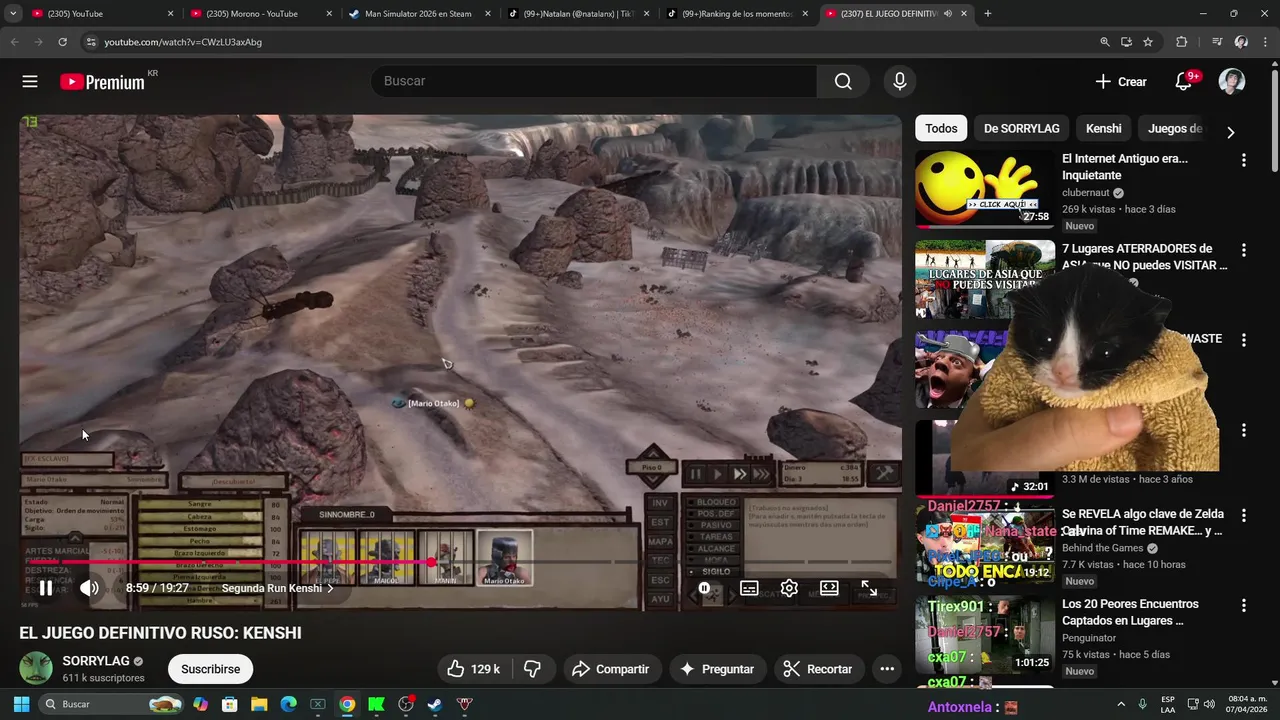Open the YouTube account avatar menu
The image size is (1280, 720).
[x=1232, y=82]
